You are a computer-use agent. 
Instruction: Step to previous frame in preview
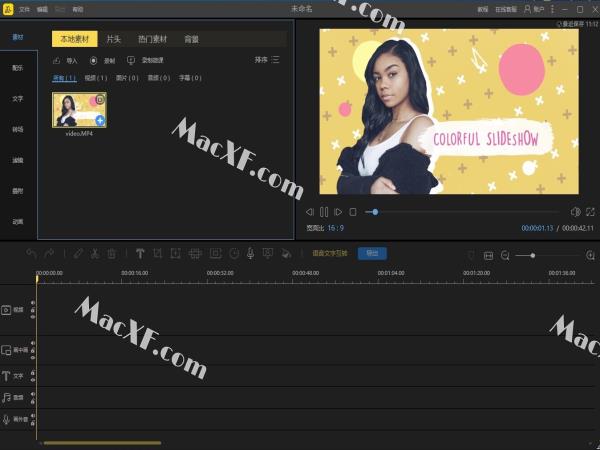click(310, 212)
